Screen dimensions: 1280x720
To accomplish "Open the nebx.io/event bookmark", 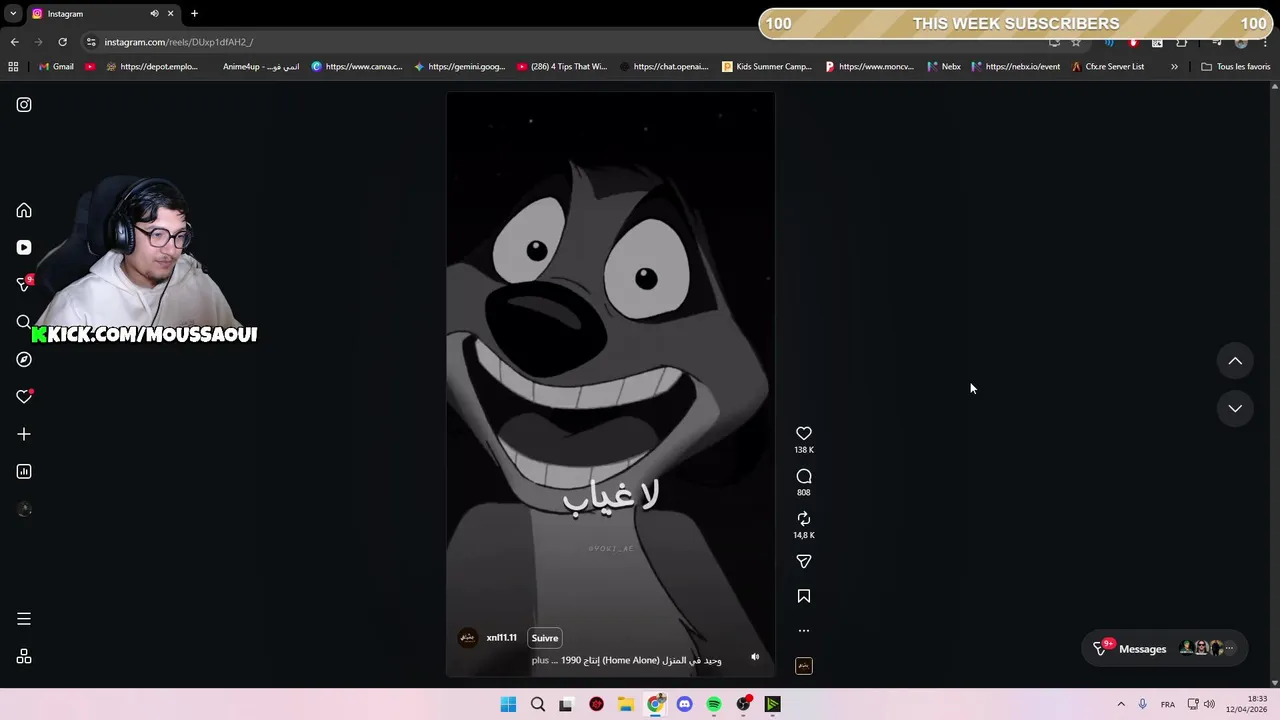I will 1015,67.
